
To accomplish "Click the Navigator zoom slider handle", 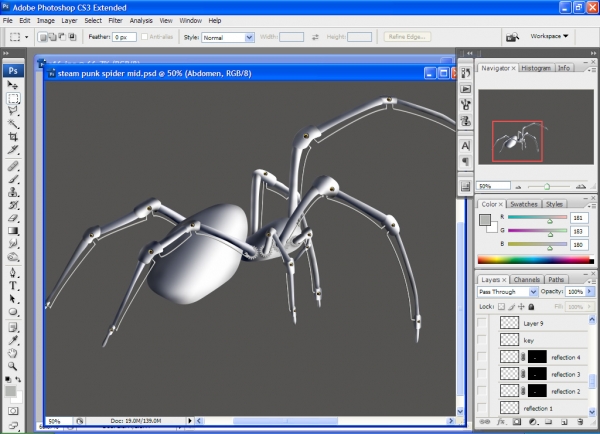I will tap(547, 186).
